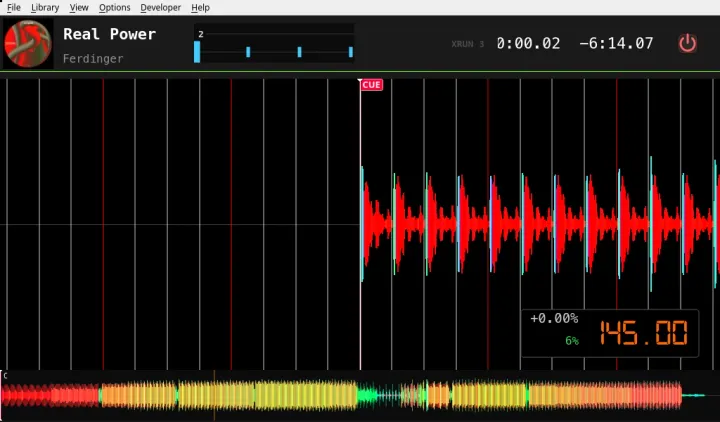The width and height of the screenshot is (720, 422).
Task: Open the Help menu
Action: [x=200, y=7]
